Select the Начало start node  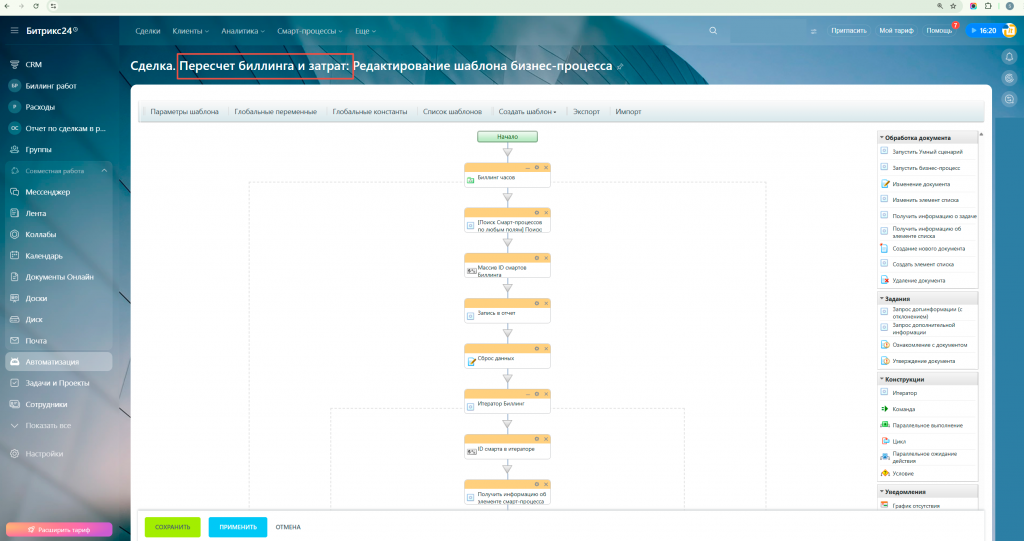[507, 137]
